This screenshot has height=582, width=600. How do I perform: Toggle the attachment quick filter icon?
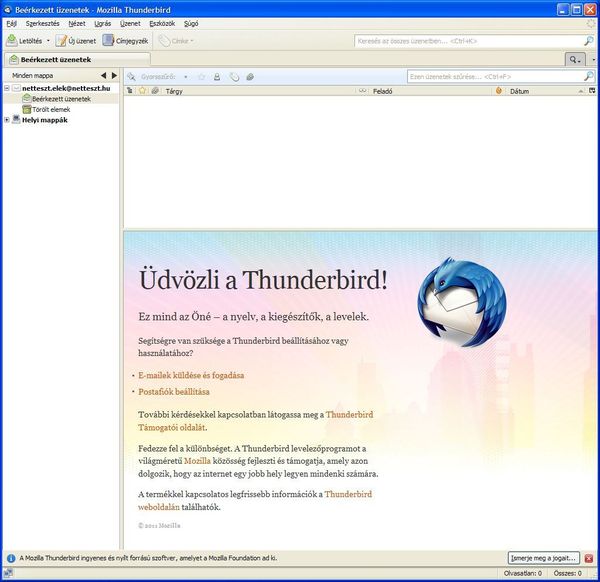point(250,76)
